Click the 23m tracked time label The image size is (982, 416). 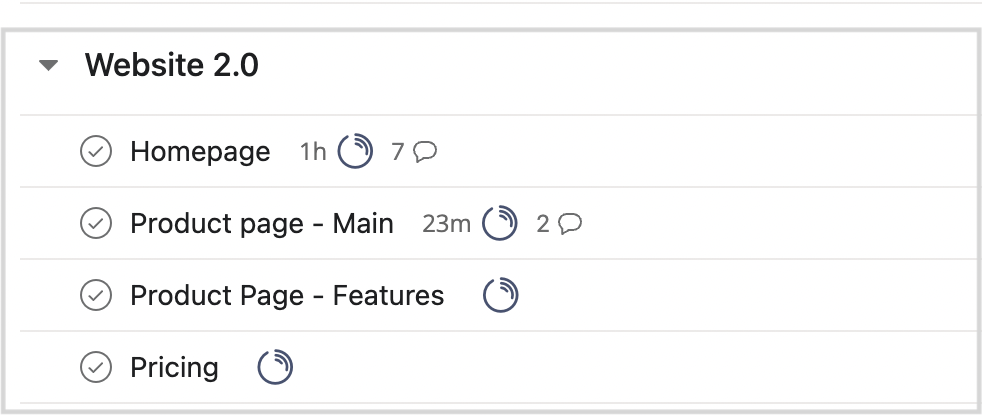coord(446,224)
